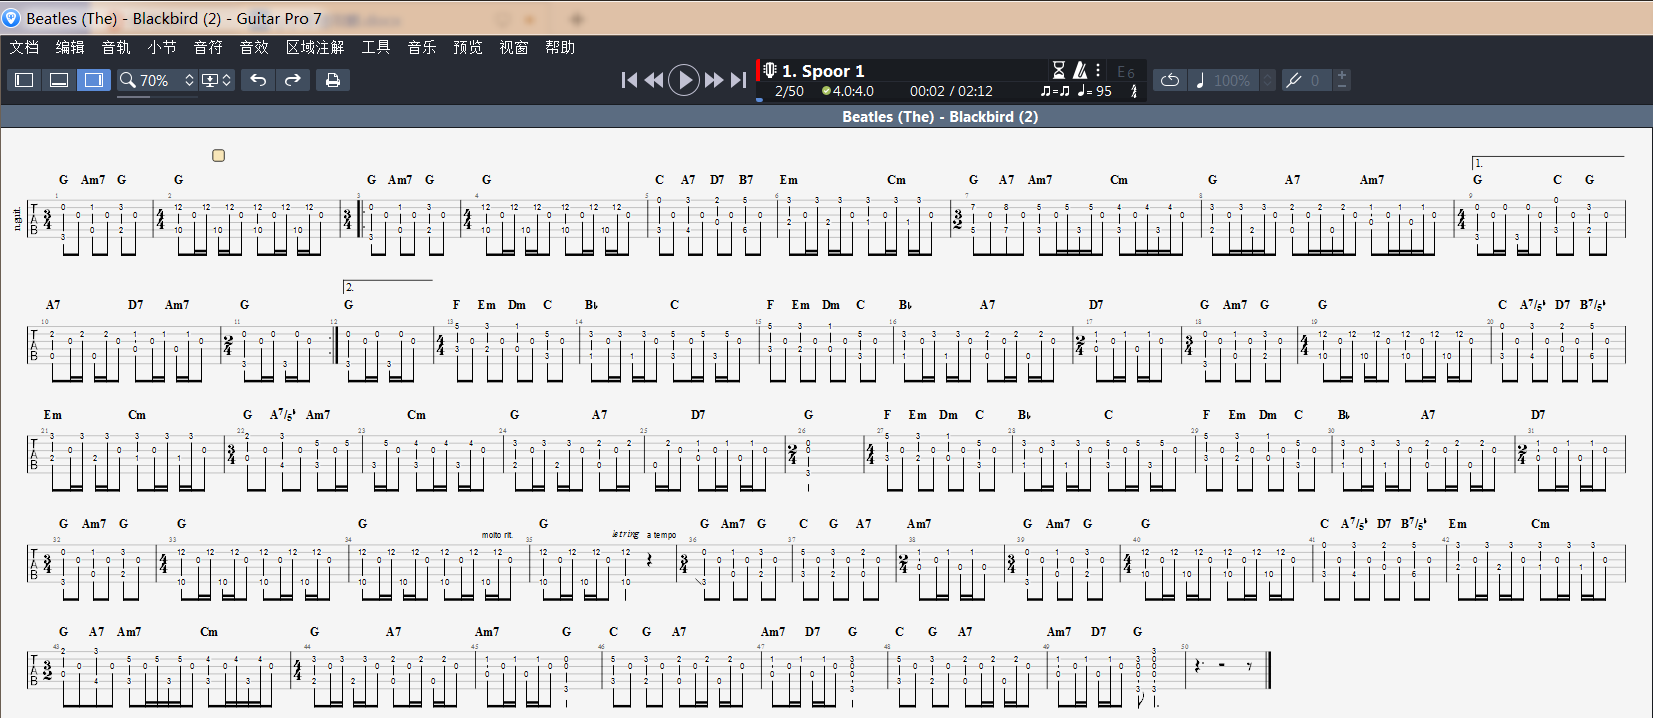Image resolution: width=1653 pixels, height=718 pixels.
Task: Click the playback progress bar under track name
Action: 900,101
